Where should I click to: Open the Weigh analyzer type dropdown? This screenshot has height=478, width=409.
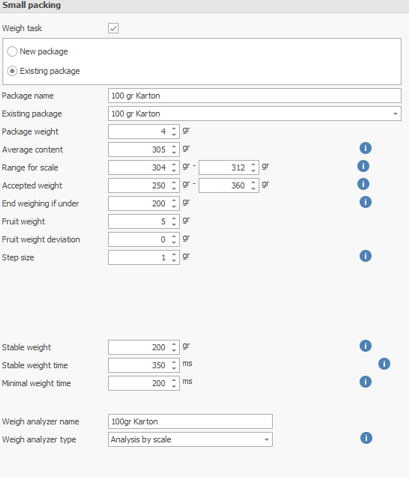tap(266, 440)
